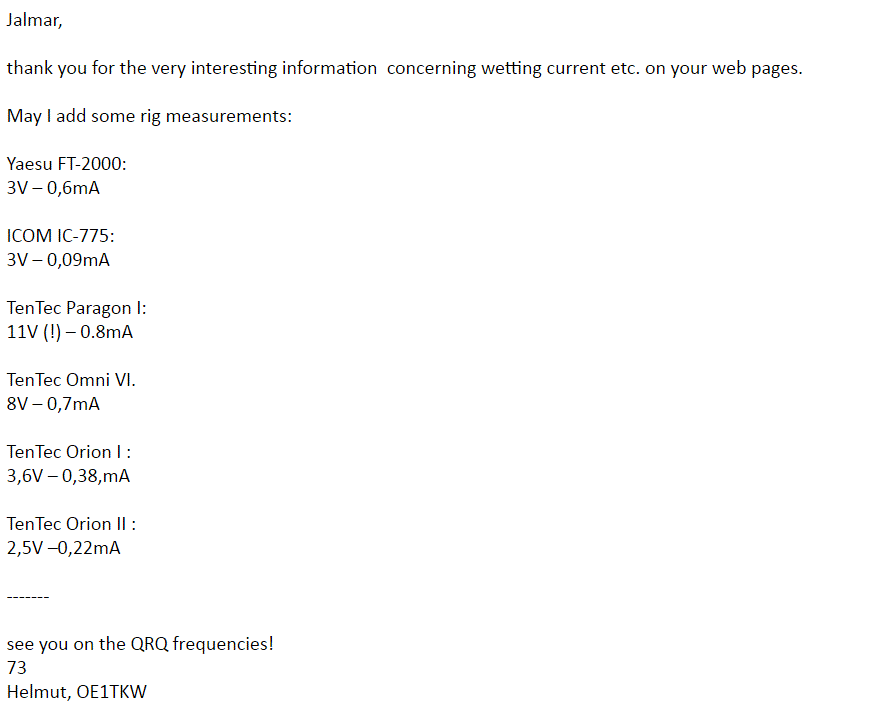Viewport: 881px width, 716px height.
Task: Click the 'TenTec Orion II :' heading
Action: click(71, 524)
